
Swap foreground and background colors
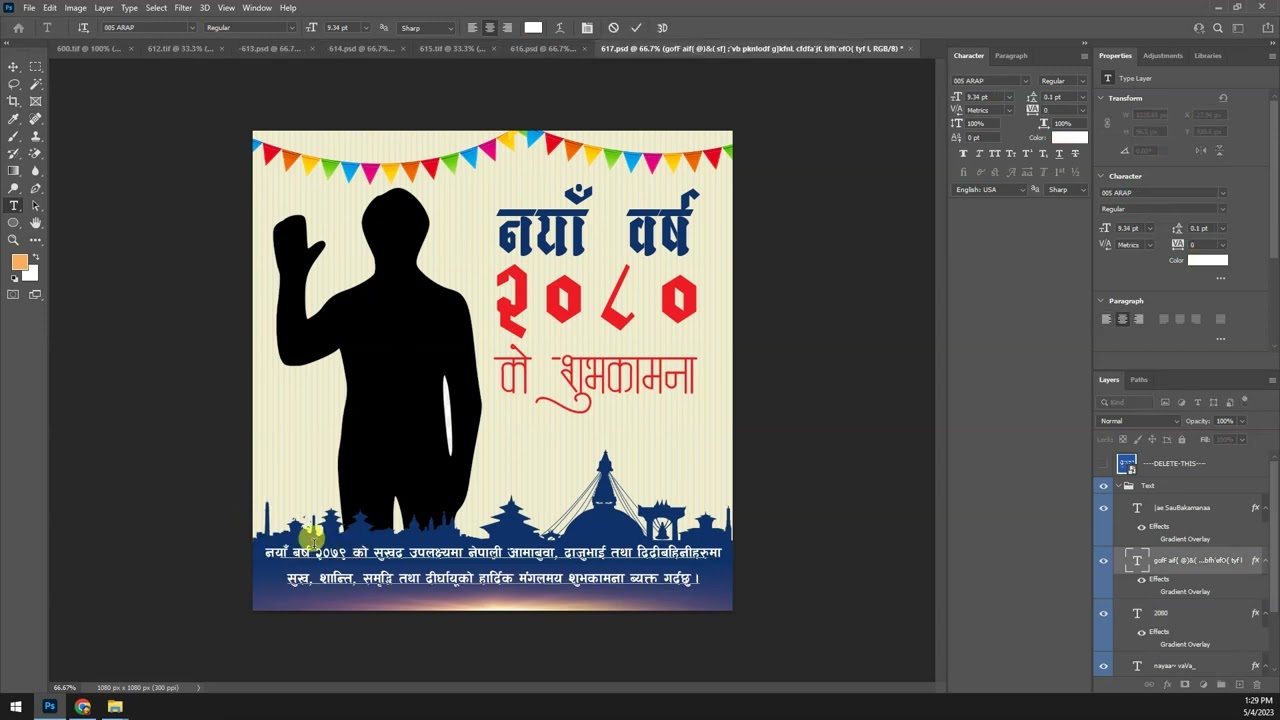(36, 258)
